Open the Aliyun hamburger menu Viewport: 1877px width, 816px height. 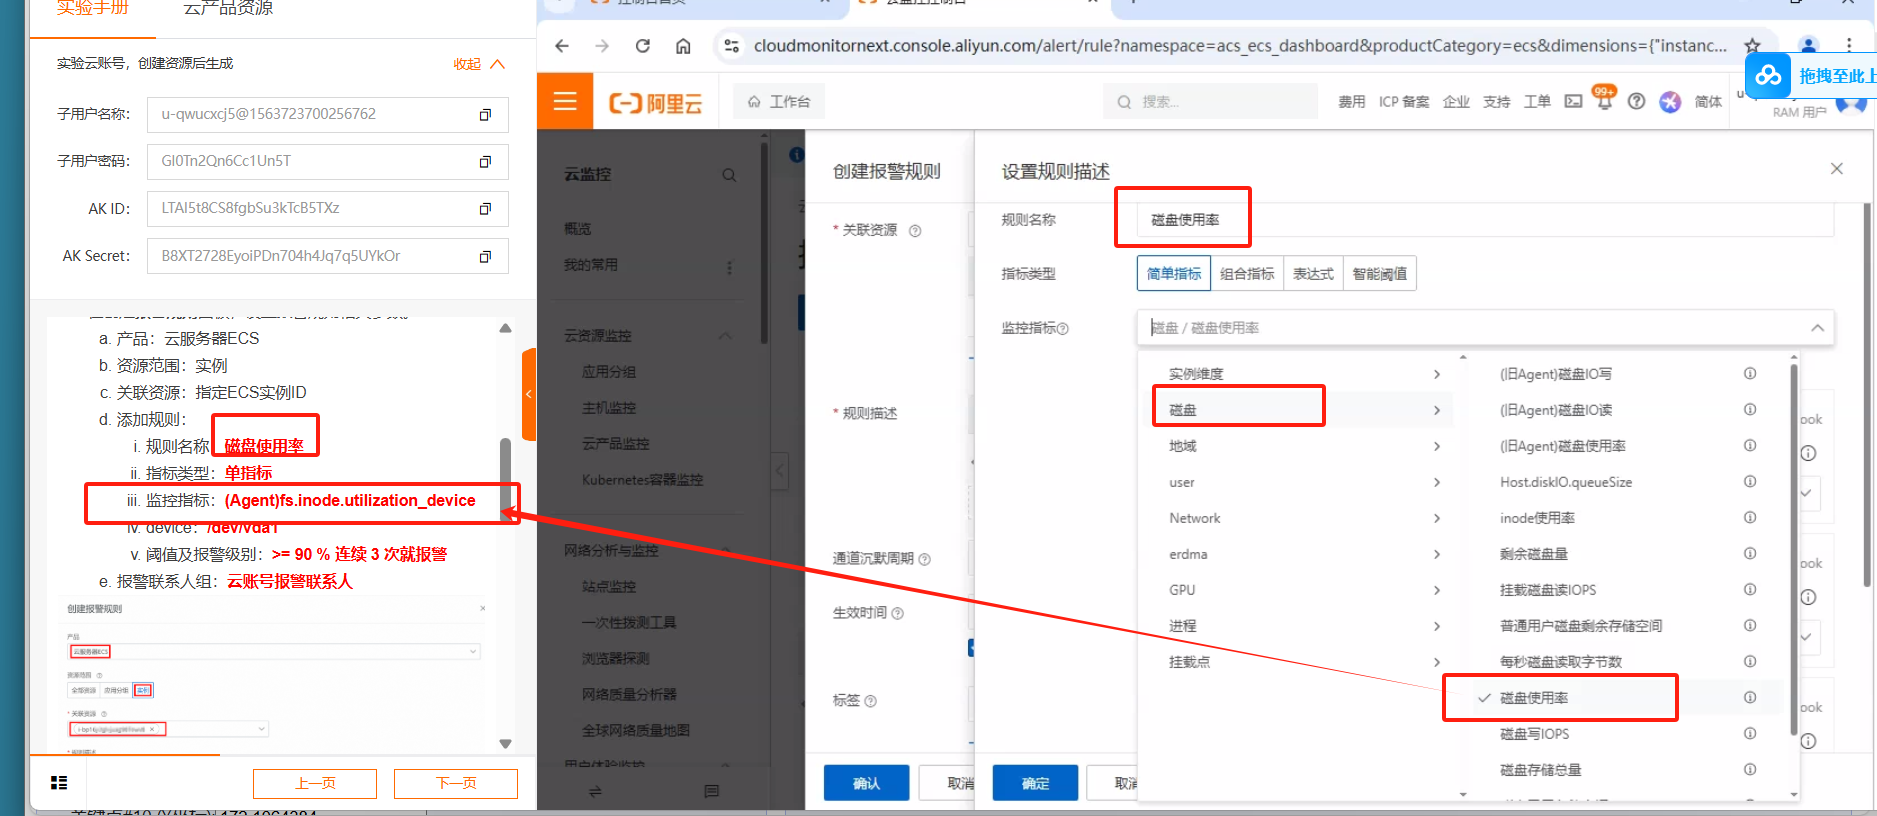tap(565, 101)
